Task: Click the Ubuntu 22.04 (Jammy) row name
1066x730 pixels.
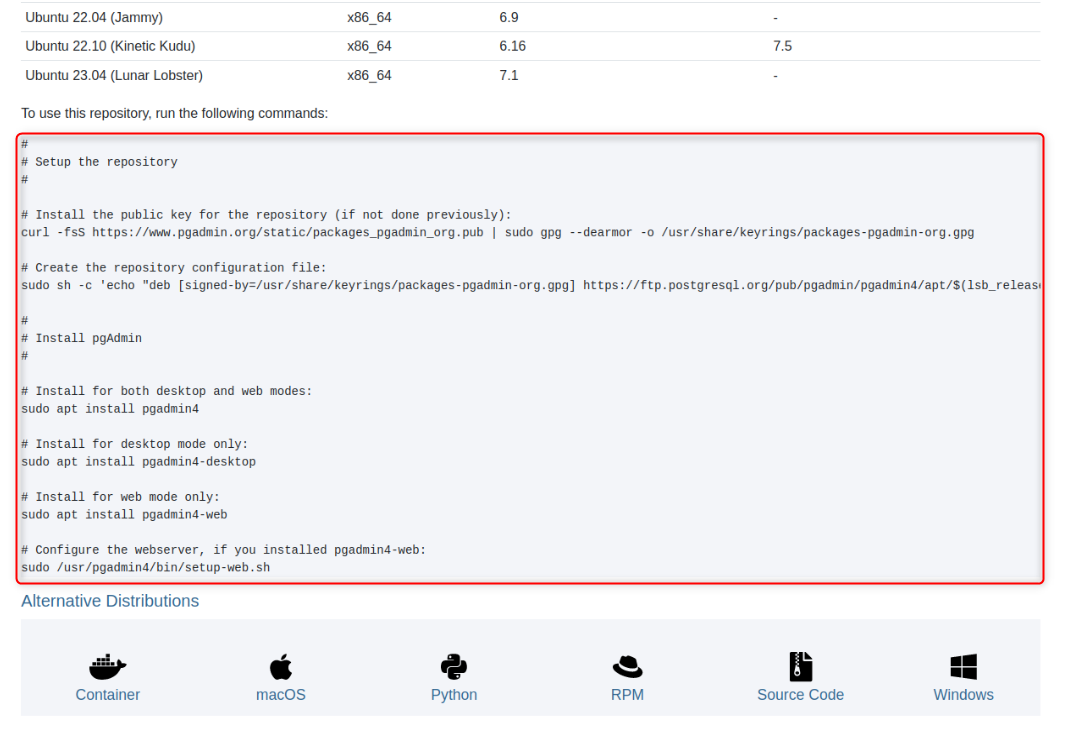Action: tap(94, 18)
